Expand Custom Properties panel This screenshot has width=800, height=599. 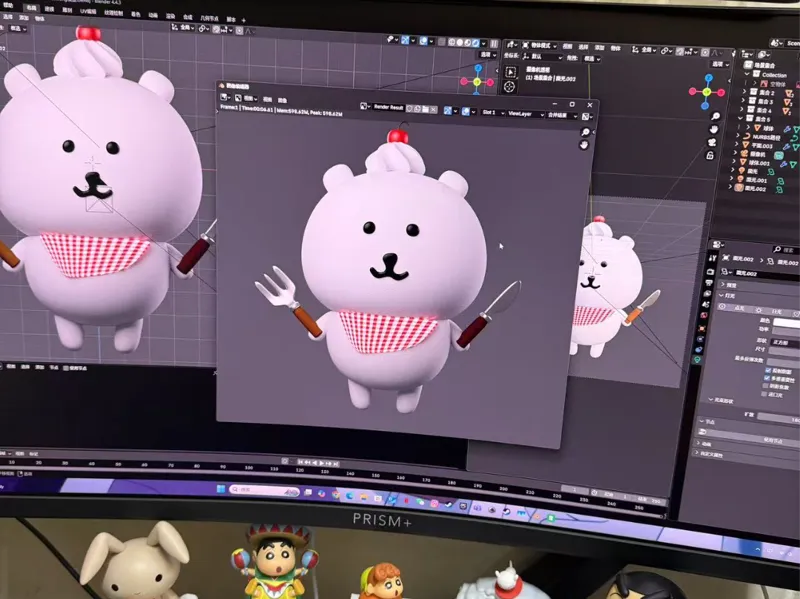(697, 453)
